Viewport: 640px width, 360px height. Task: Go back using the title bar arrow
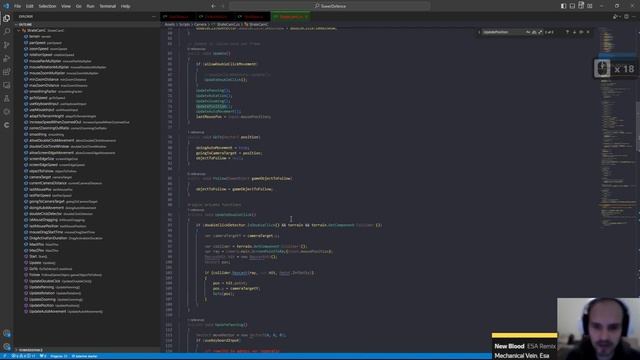coord(213,6)
